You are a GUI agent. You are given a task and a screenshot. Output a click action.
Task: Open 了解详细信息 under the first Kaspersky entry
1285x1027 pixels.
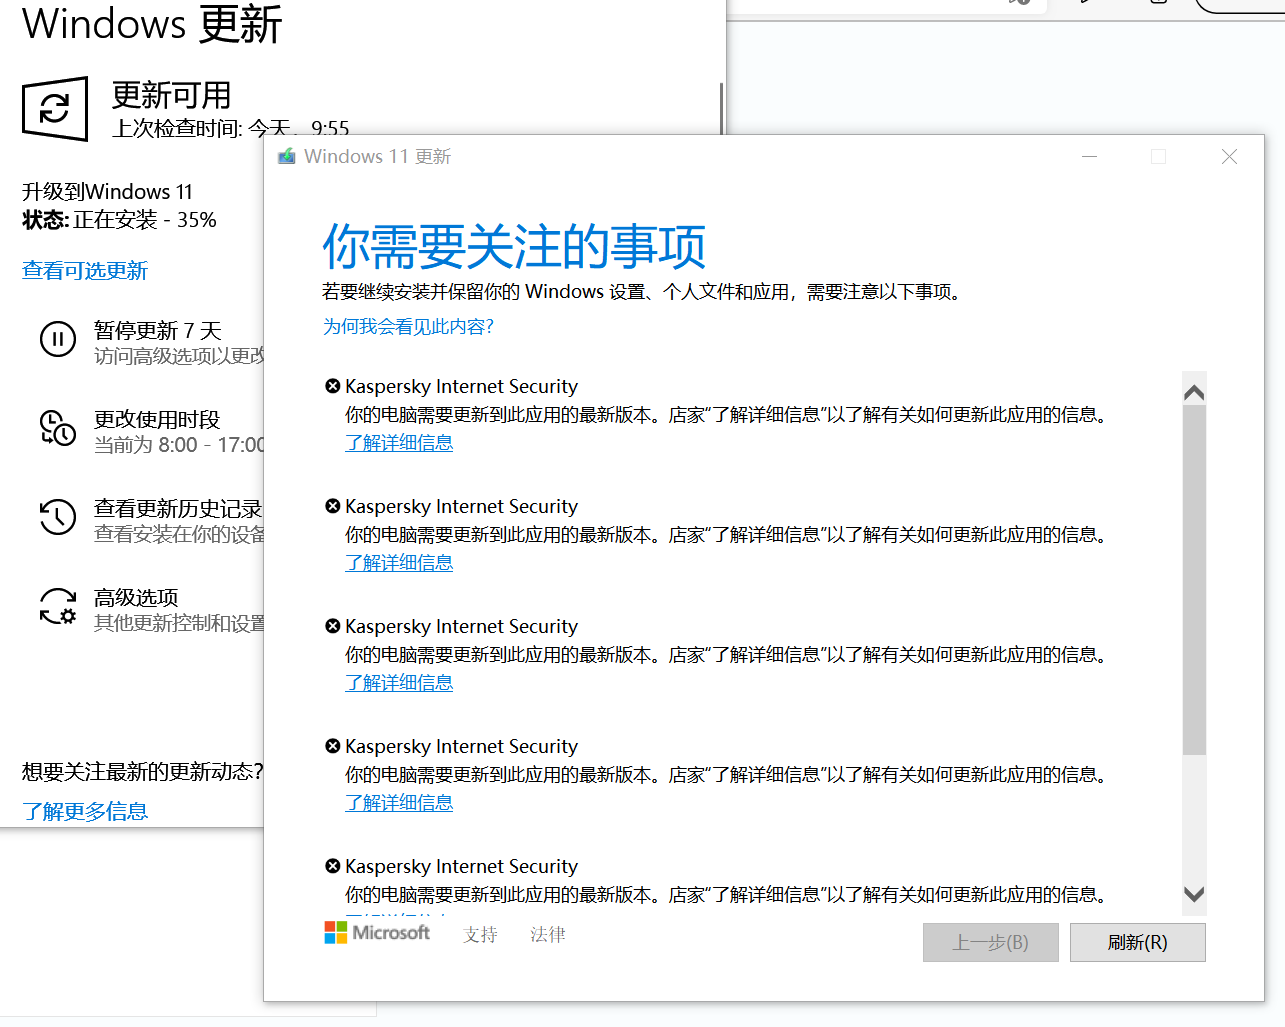click(399, 443)
